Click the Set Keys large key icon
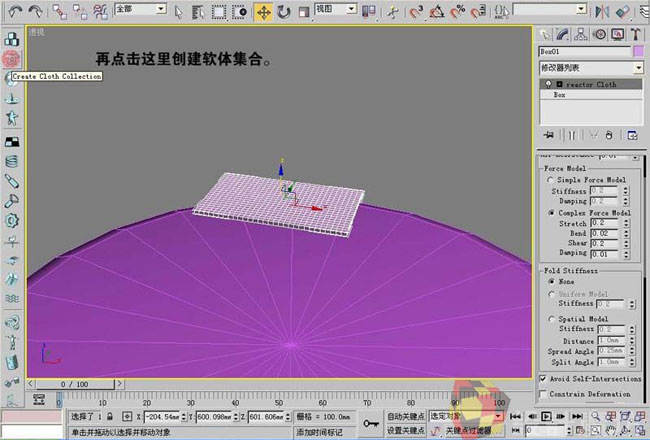Viewport: 650px width, 440px height. click(x=371, y=423)
